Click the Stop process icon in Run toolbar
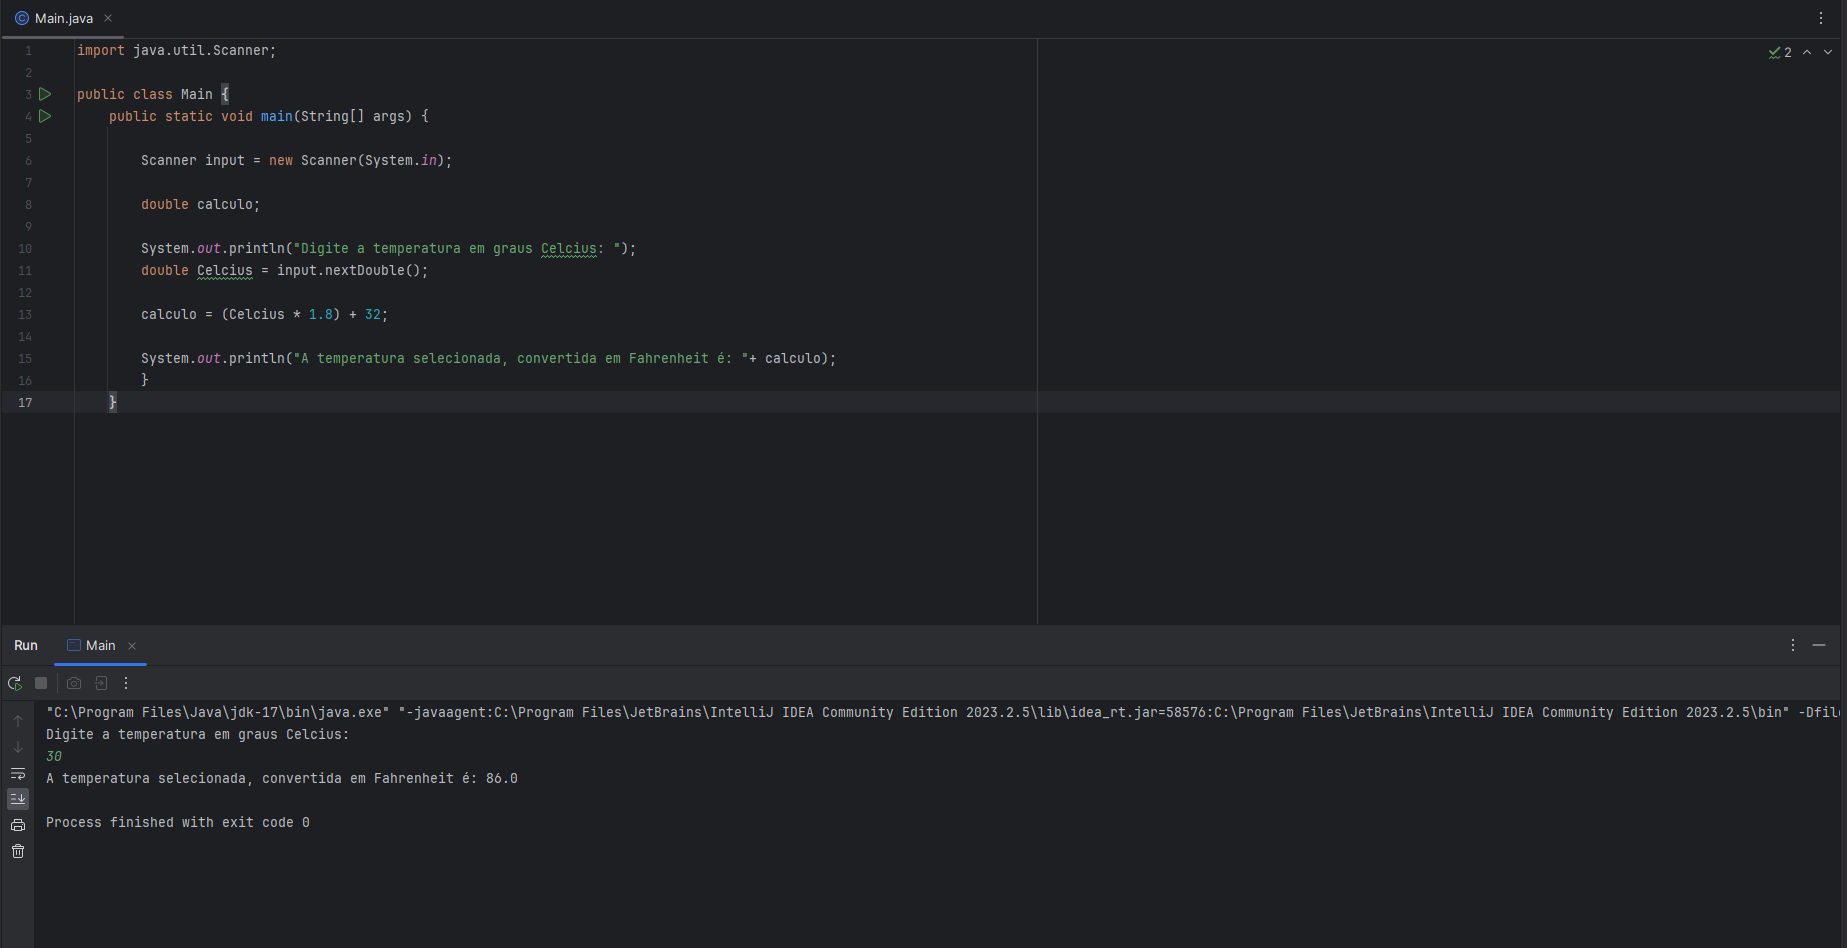This screenshot has height=948, width=1847. [41, 683]
